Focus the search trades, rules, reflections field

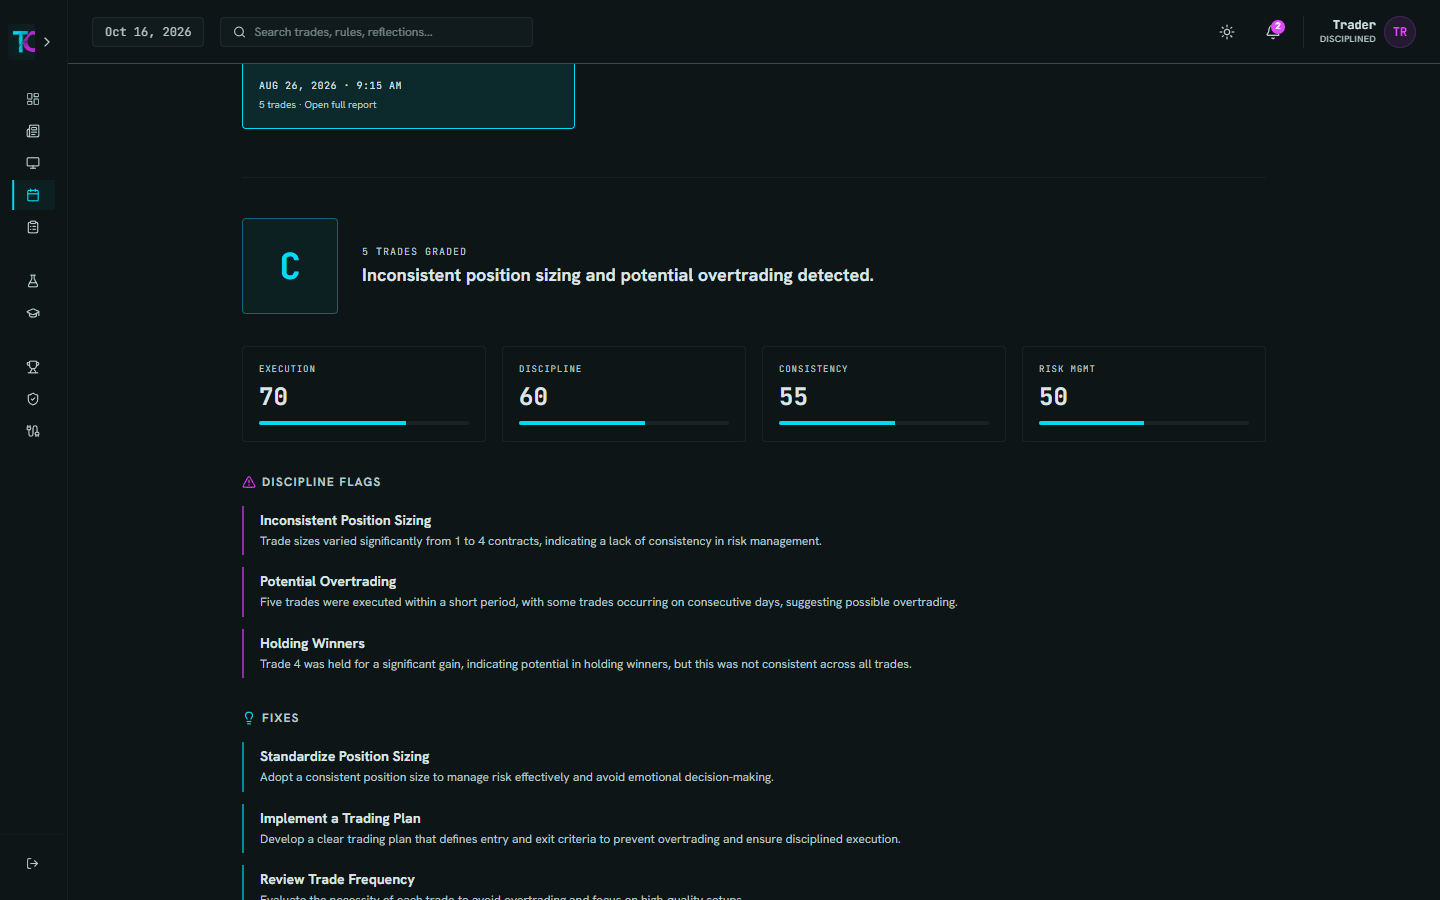point(376,32)
